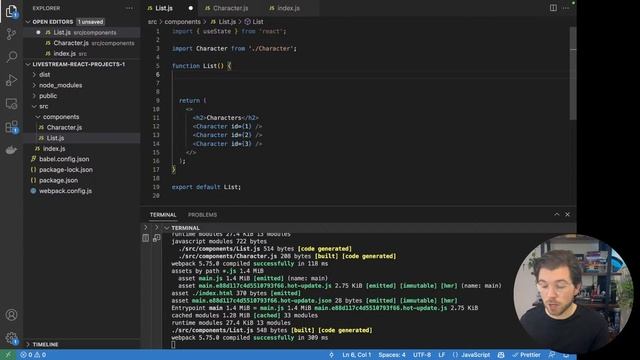
Task: Click Ln 6, Col 1 in status bar
Action: (x=356, y=355)
